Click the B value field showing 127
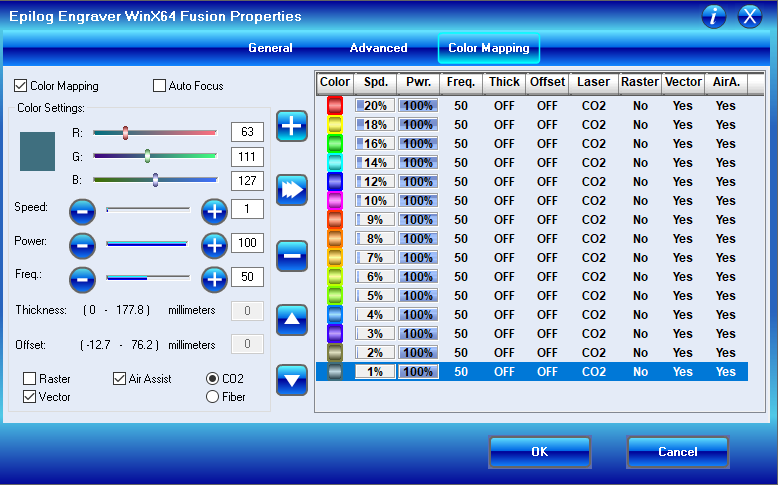This screenshot has width=778, height=485. [x=247, y=181]
